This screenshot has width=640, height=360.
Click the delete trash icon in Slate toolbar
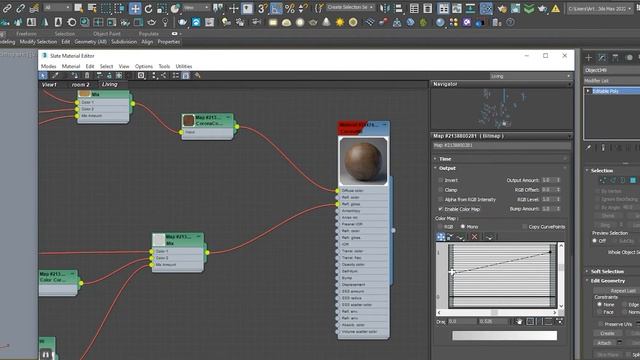pos(87,76)
